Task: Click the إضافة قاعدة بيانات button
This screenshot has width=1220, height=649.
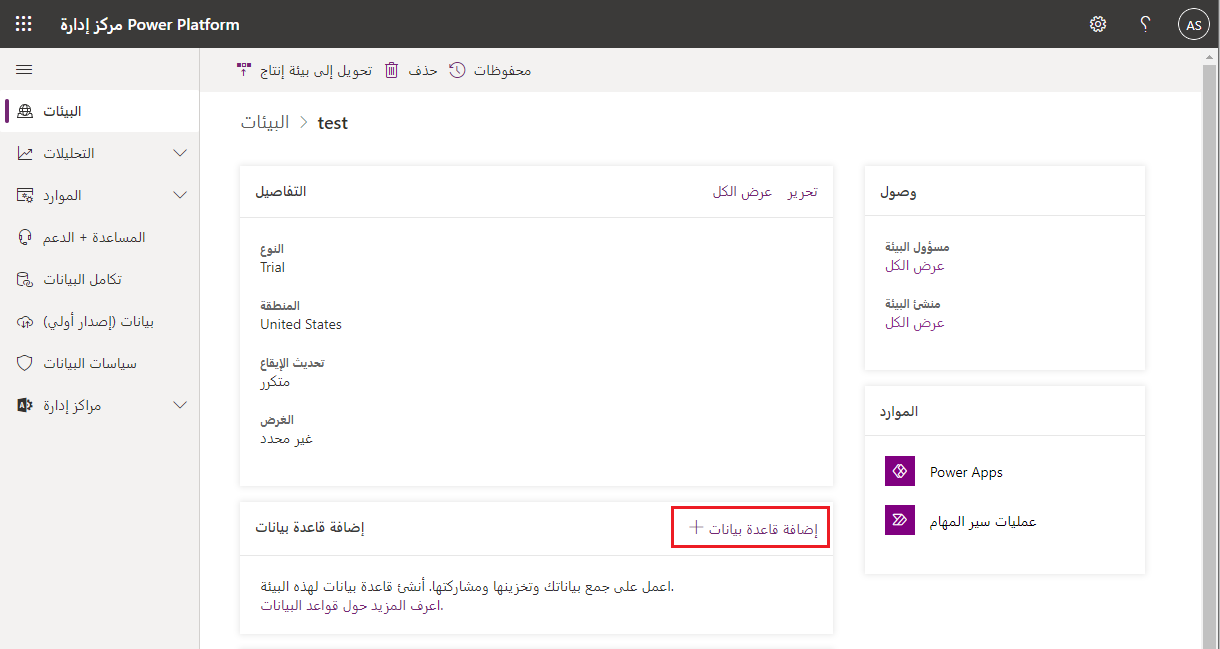Action: (x=751, y=528)
